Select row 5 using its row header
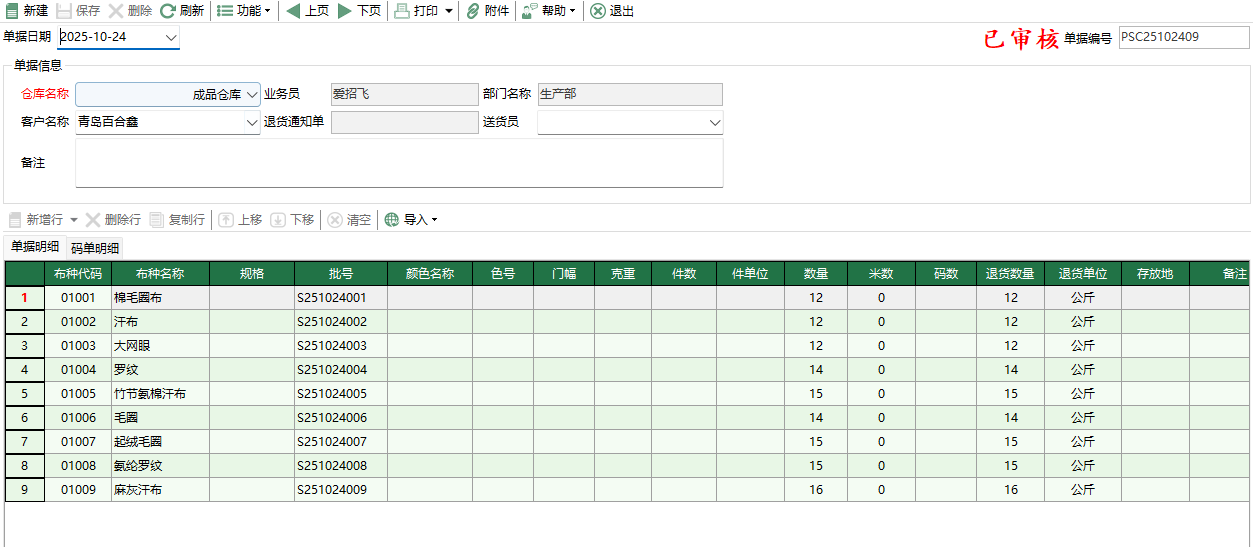Image resolution: width=1253 pixels, height=547 pixels. (25, 393)
